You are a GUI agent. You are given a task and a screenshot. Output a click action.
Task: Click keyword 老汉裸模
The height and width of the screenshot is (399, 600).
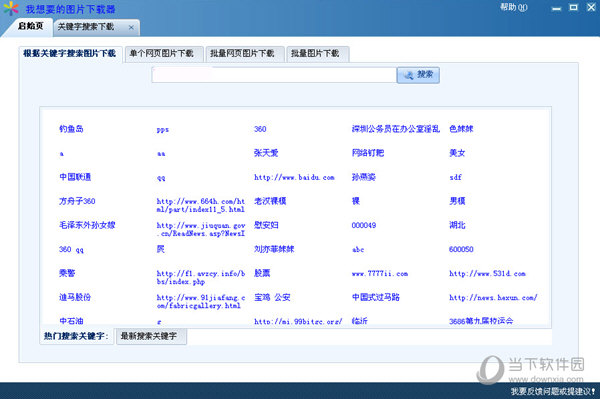[x=270, y=201]
